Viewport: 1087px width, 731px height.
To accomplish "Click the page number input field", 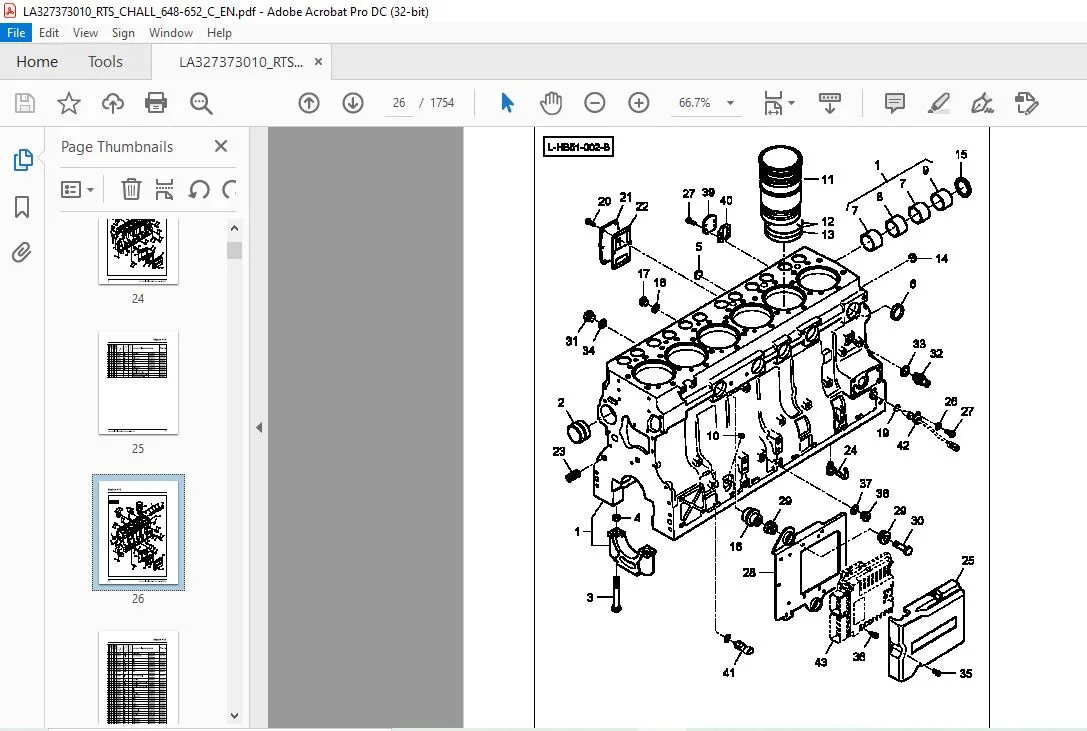I will point(399,103).
